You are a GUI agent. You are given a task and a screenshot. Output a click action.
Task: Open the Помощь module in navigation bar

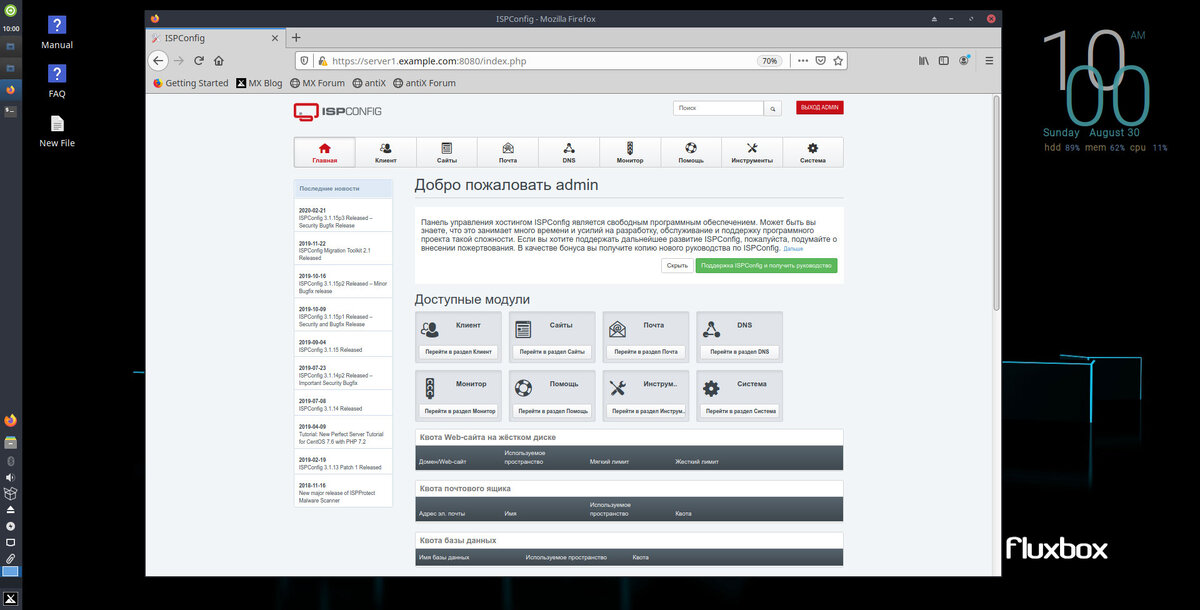click(x=691, y=152)
